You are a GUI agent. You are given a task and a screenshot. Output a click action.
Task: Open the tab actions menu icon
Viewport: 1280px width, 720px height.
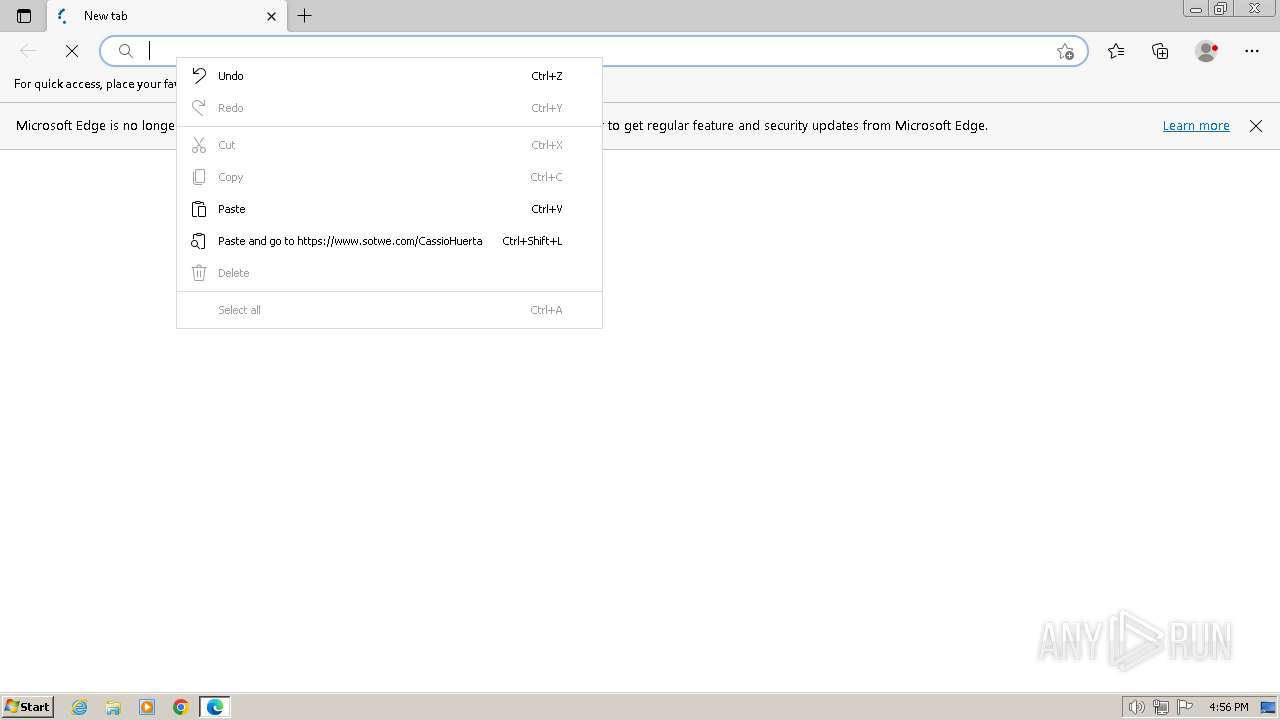click(x=24, y=16)
